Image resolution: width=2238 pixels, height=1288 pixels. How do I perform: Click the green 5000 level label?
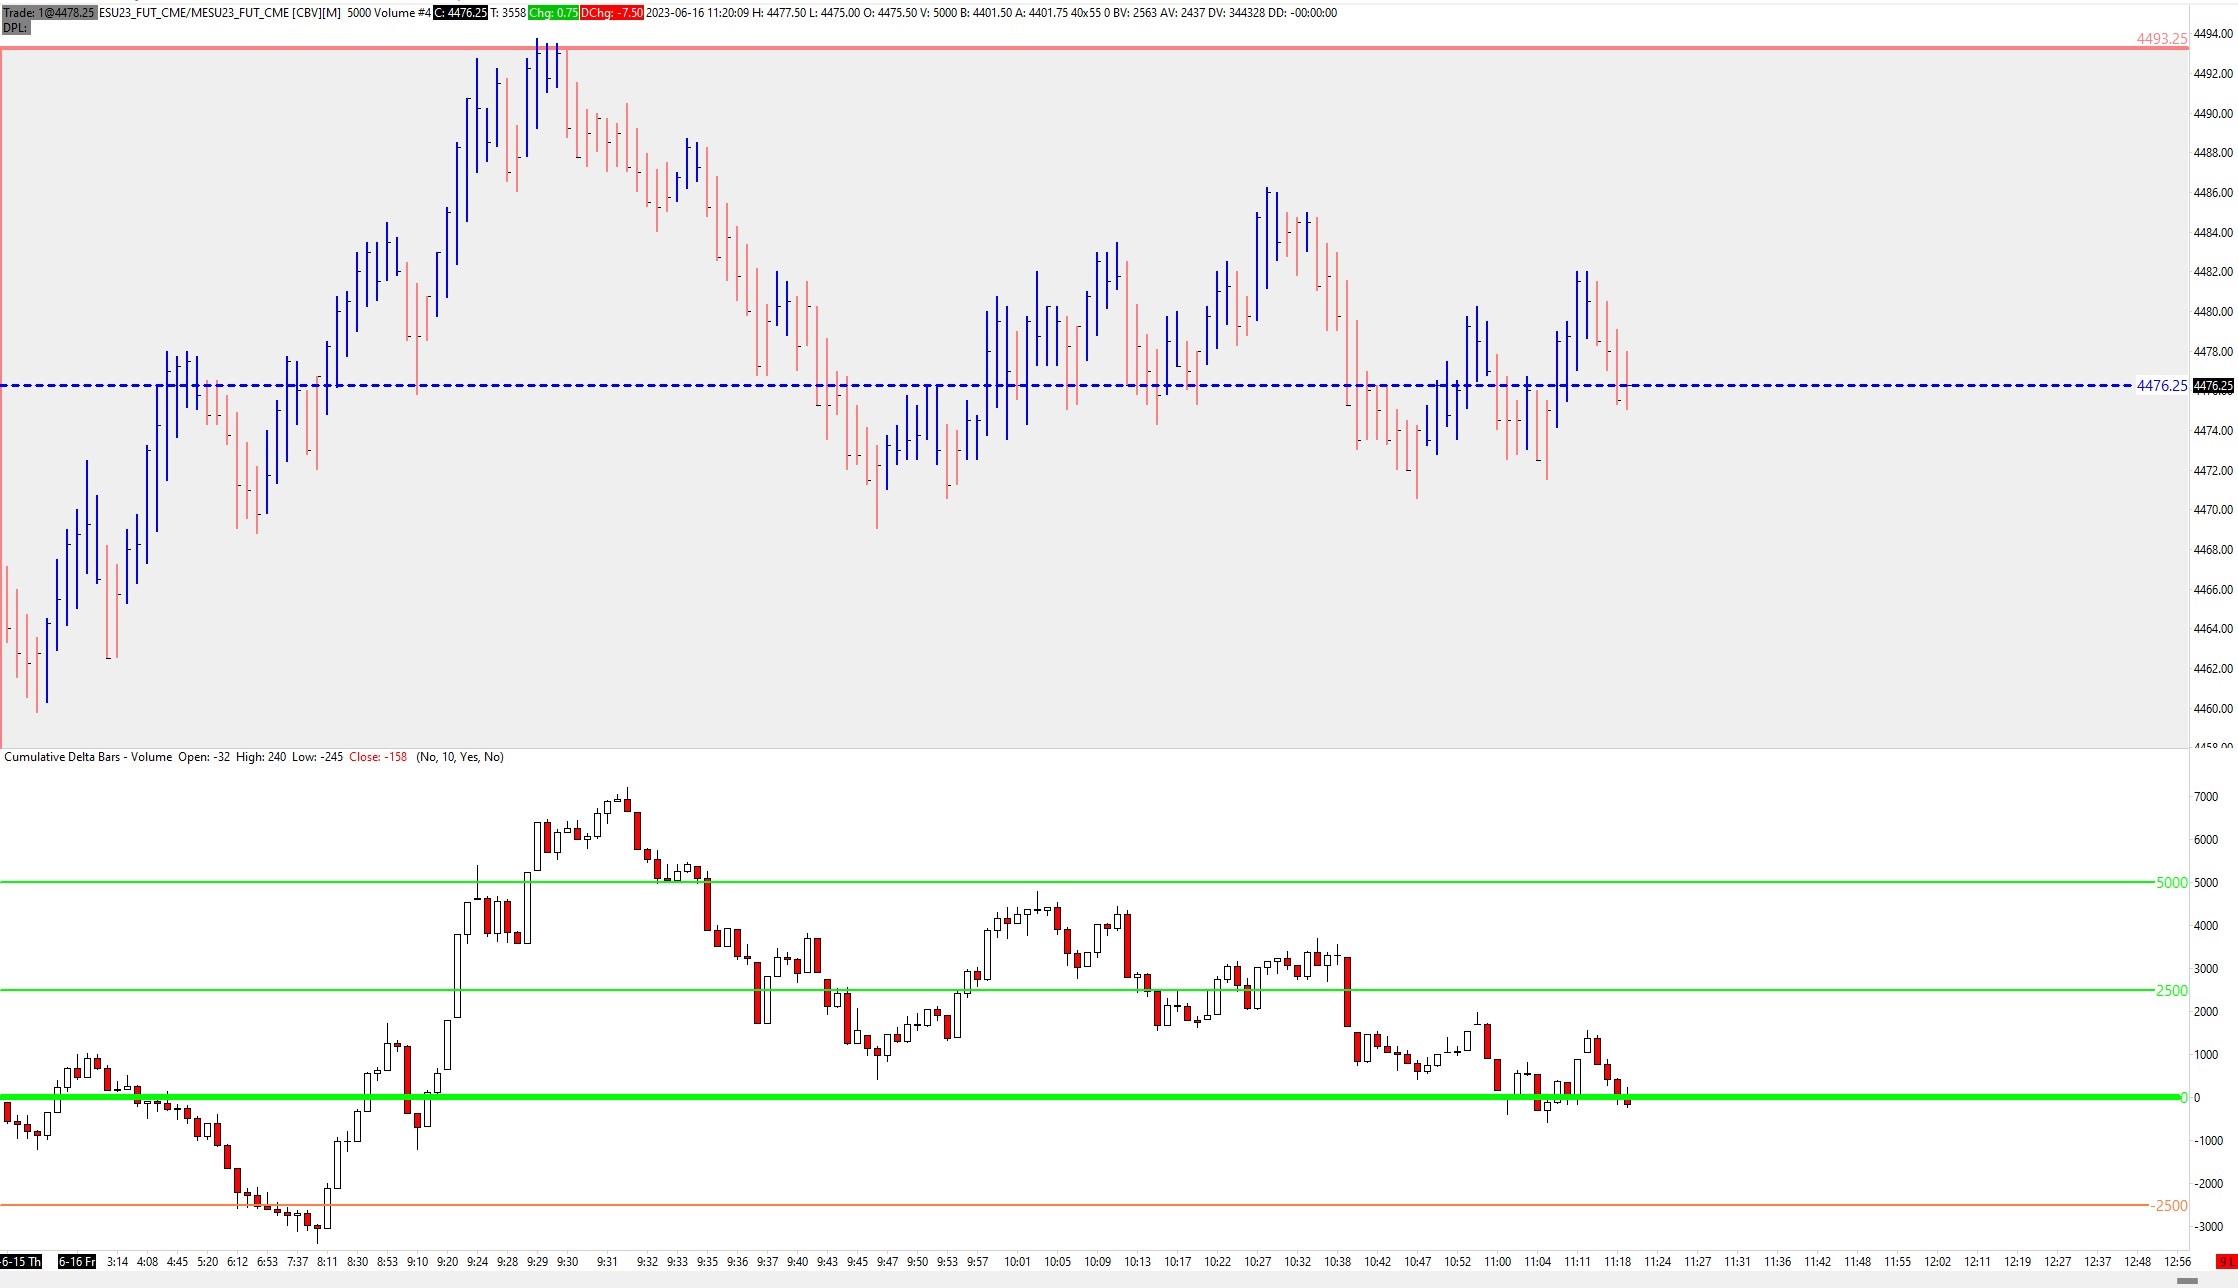(x=2171, y=883)
